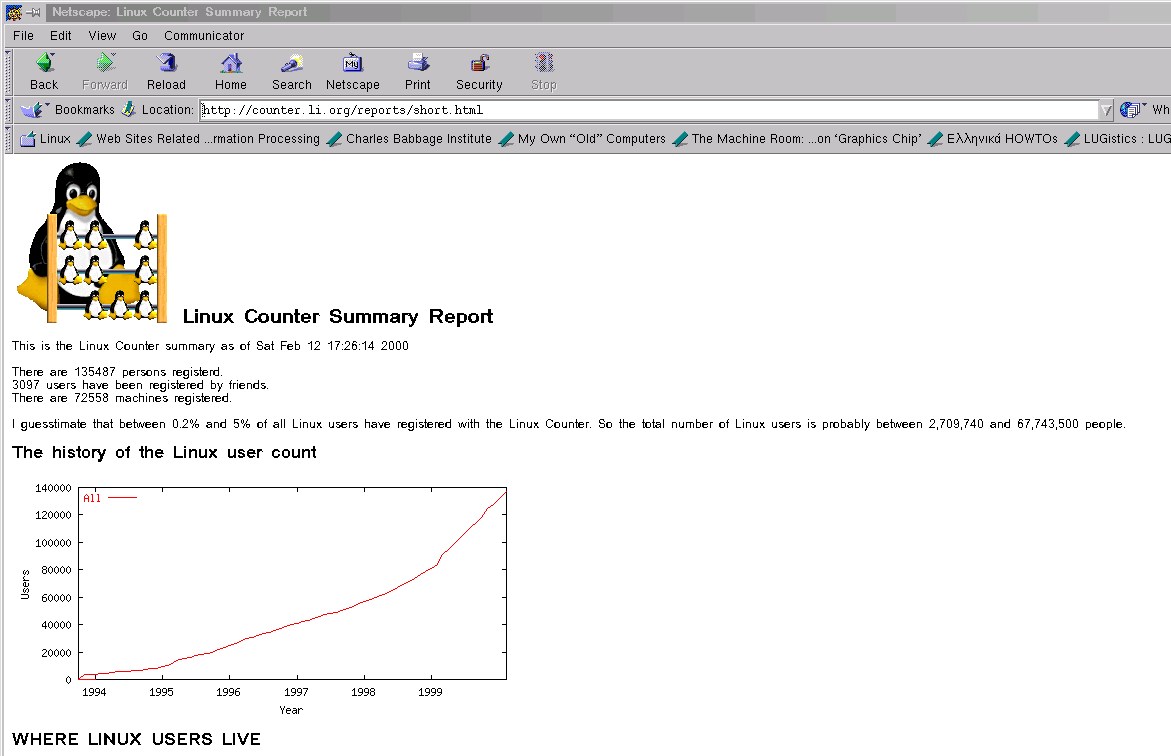The width and height of the screenshot is (1171, 756).
Task: Open Charles Babbage Institute bookmark
Action: click(x=410, y=139)
